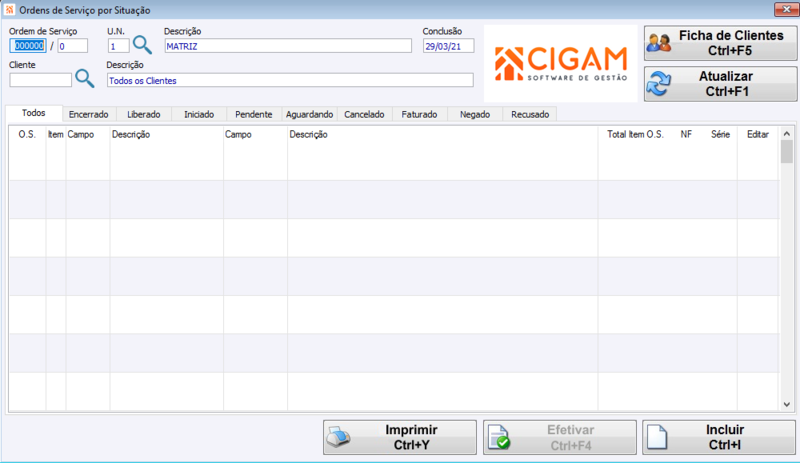The width and height of the screenshot is (800, 463).
Task: Click the Cliente code input field
Action: click(40, 80)
